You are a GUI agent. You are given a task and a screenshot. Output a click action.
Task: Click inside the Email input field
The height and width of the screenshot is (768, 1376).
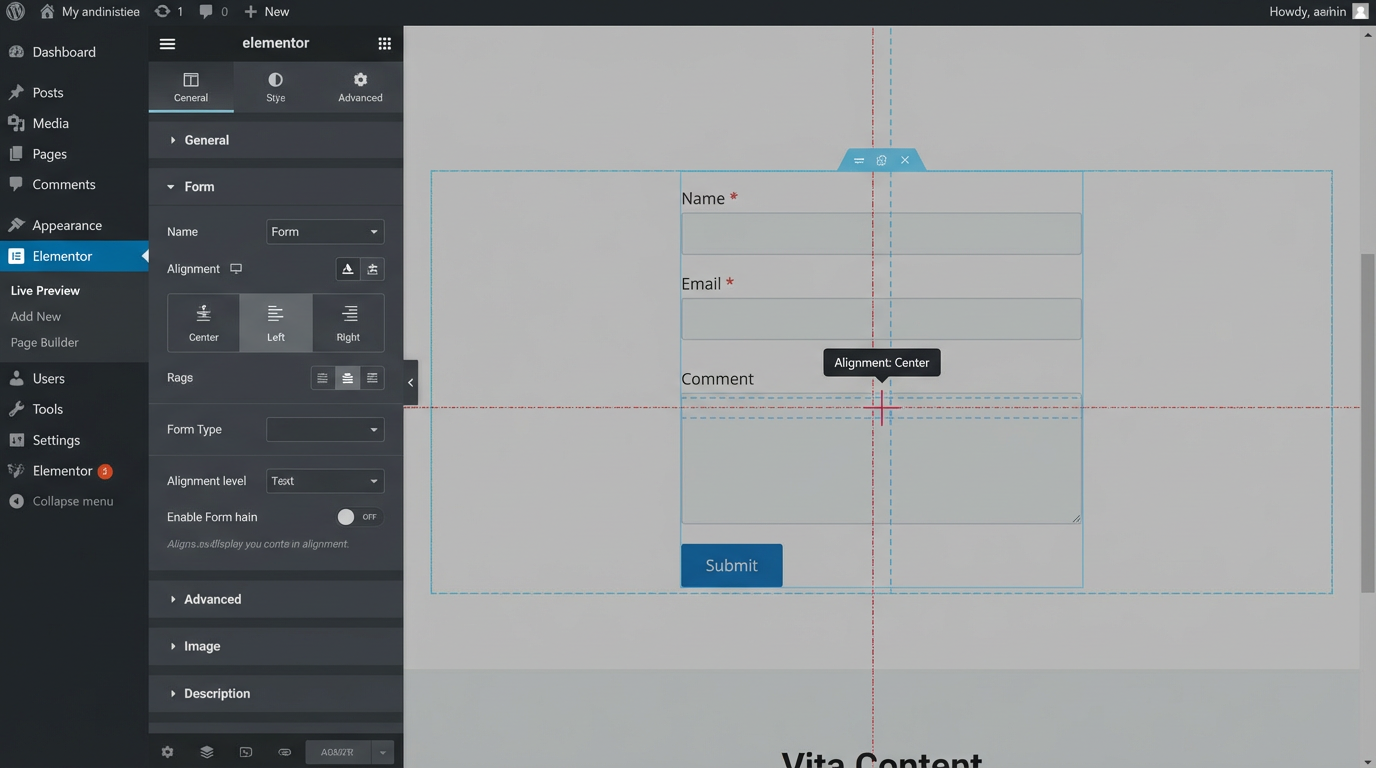pos(880,318)
